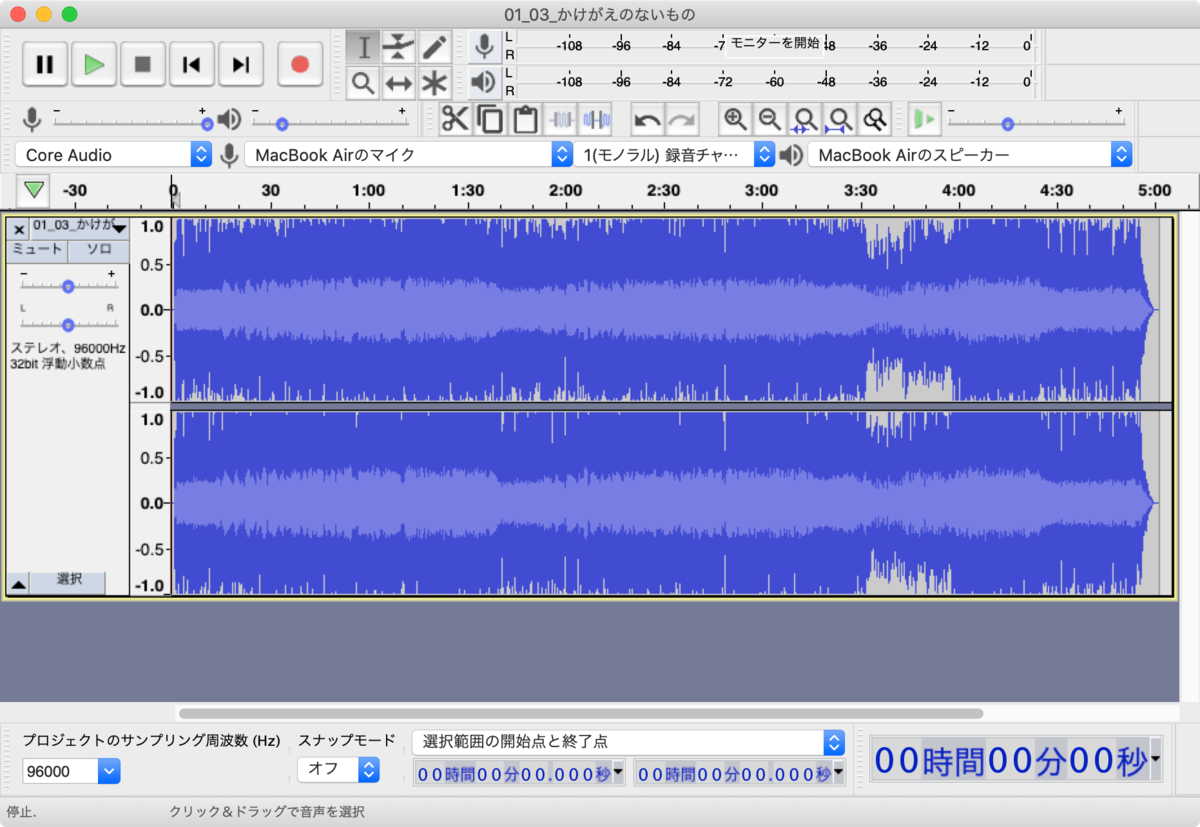Collapse the track with the triangle button
Screen dimensions: 1200x827
tap(18, 583)
